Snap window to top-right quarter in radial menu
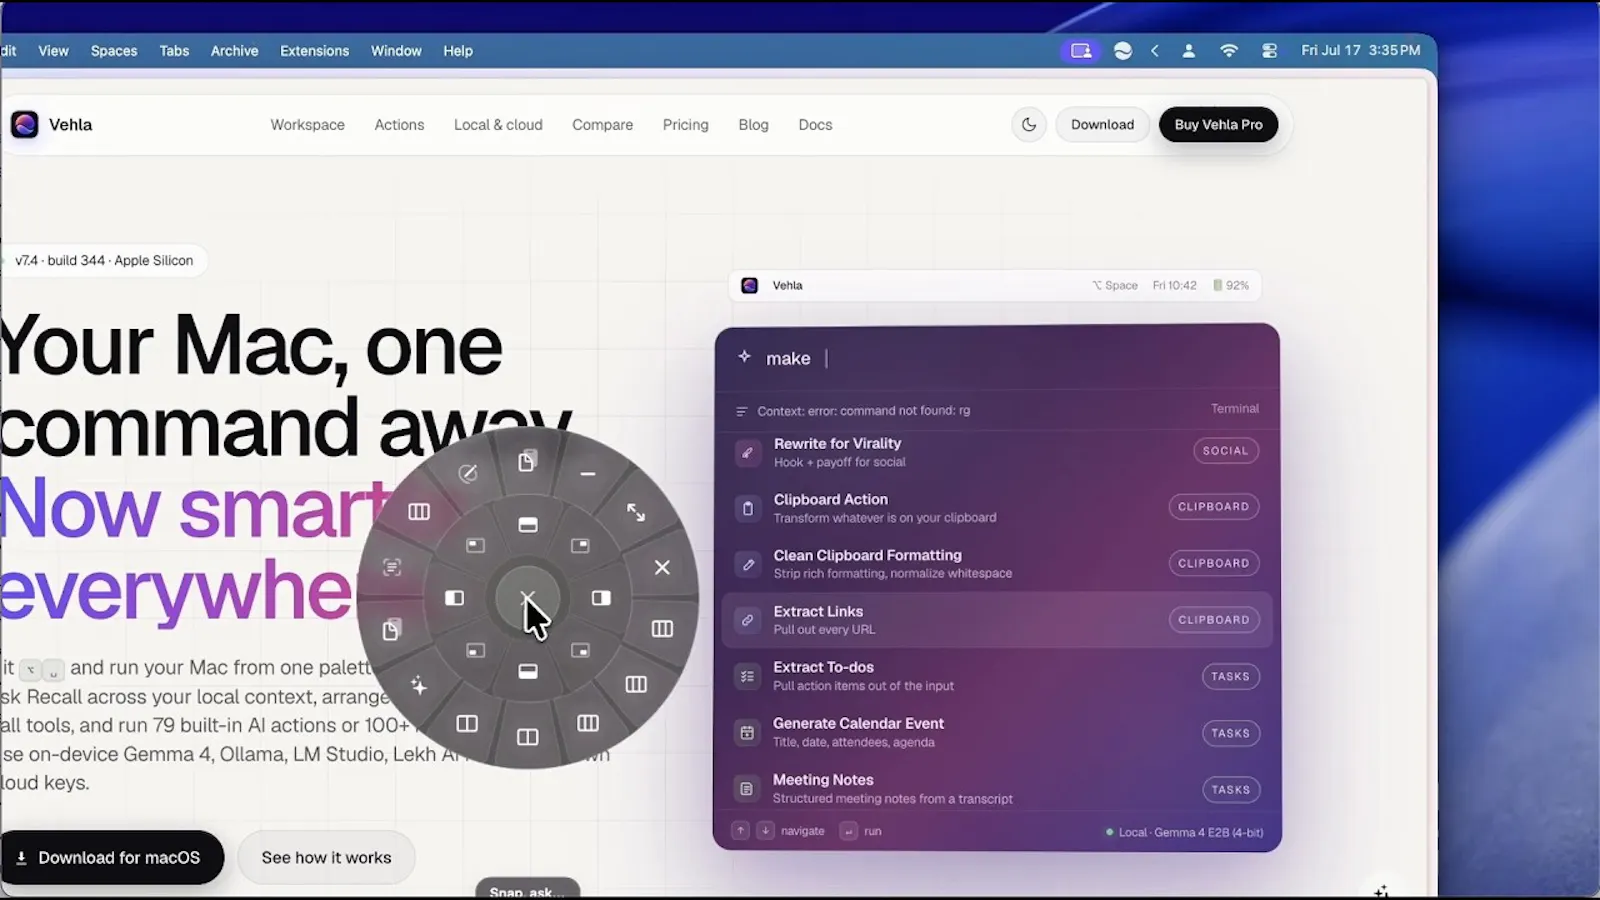The height and width of the screenshot is (900, 1600). point(580,545)
